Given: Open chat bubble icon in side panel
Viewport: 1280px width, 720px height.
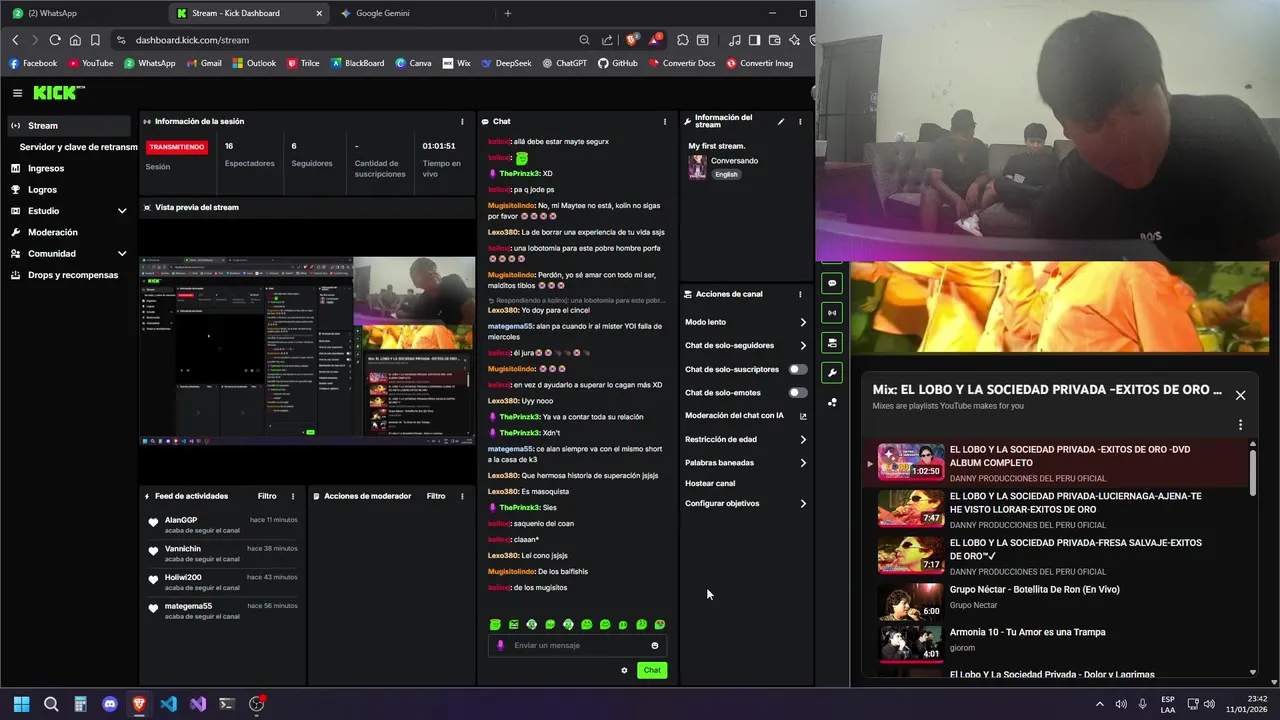Looking at the screenshot, I should (x=832, y=283).
